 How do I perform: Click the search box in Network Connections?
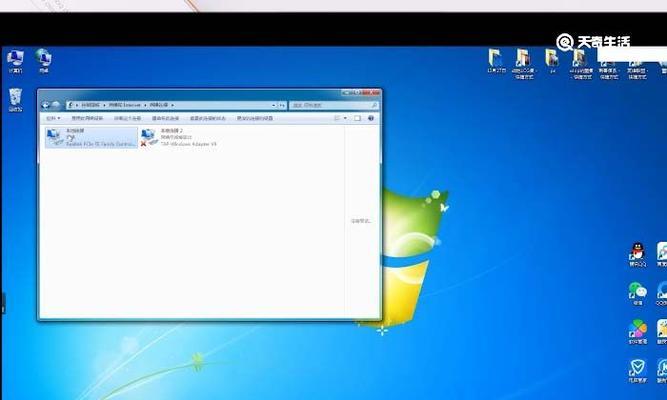(x=333, y=105)
